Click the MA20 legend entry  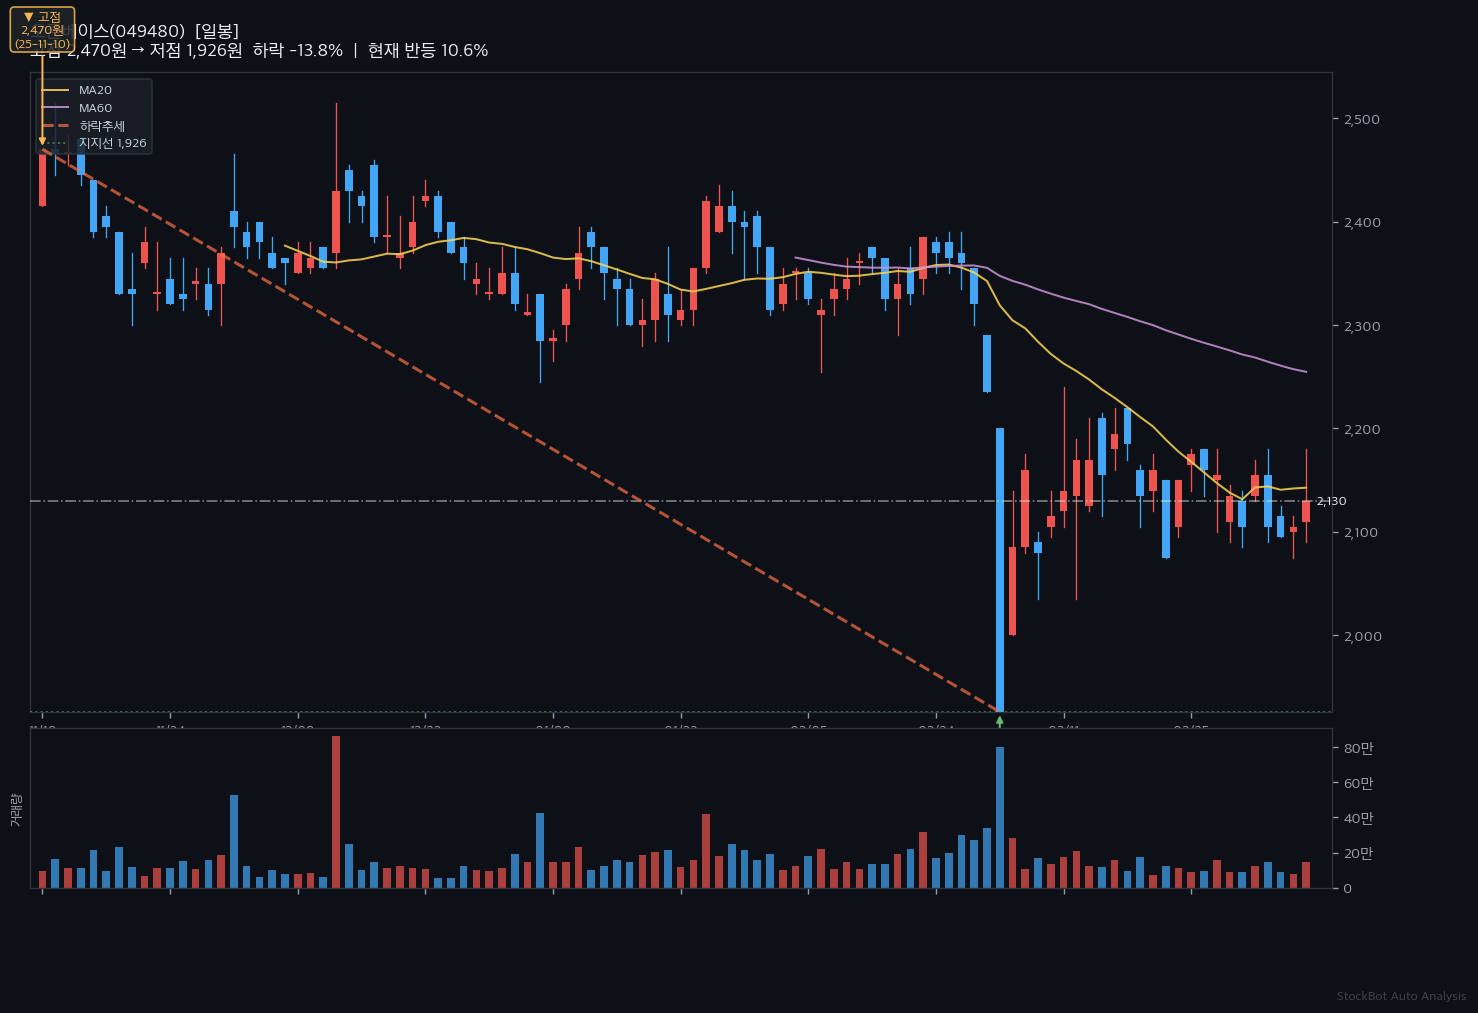[x=95, y=90]
